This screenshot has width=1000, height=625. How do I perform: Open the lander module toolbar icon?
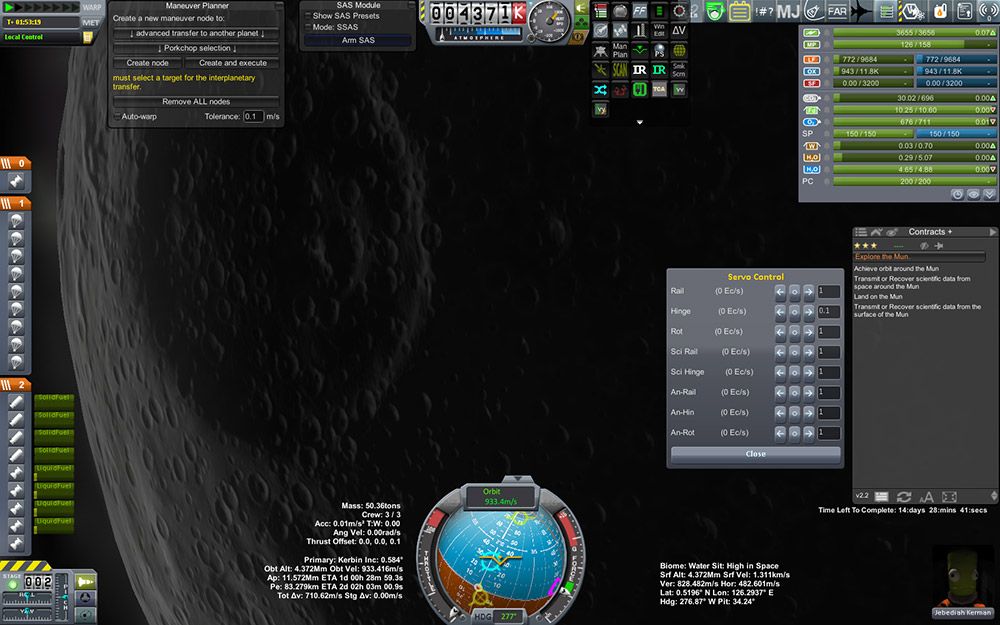pos(600,50)
